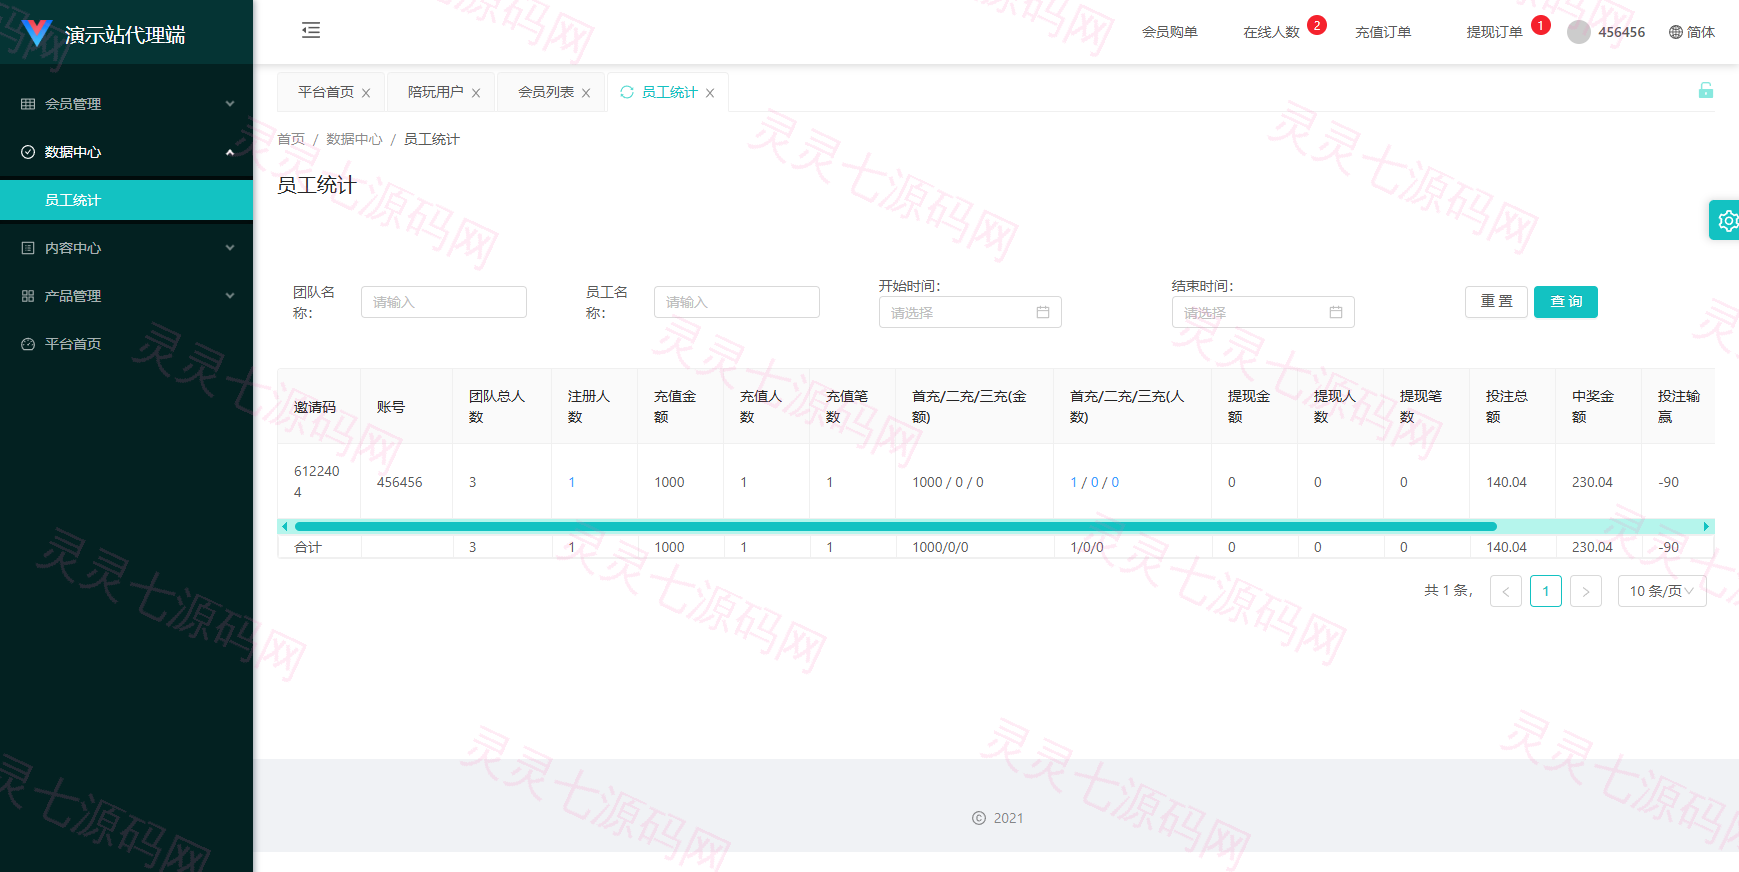Close the 员工统计 tab
This screenshot has height=872, width=1739.
tap(710, 93)
